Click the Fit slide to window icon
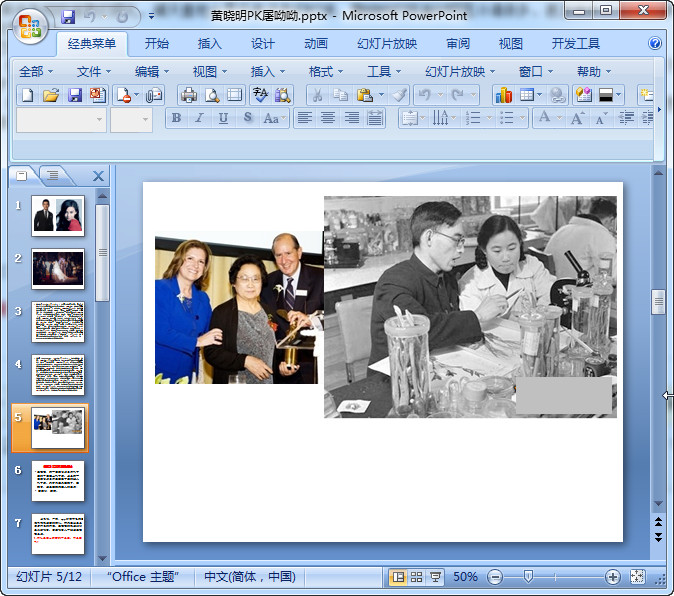674x596 pixels. (638, 577)
